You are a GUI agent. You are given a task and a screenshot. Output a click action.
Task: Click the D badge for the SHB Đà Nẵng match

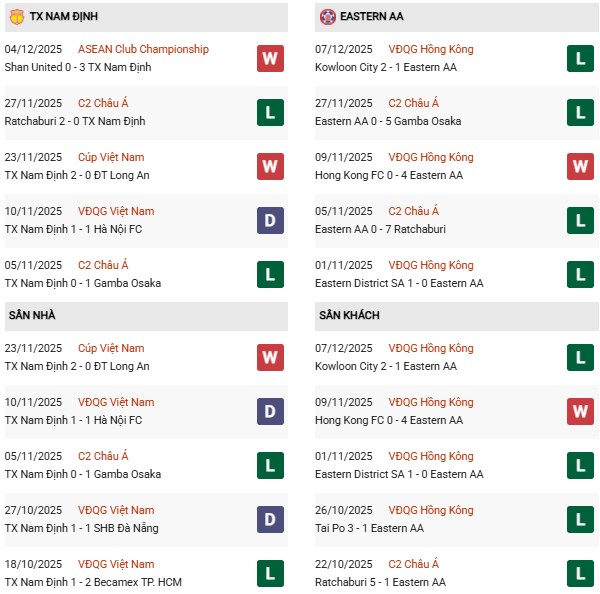coord(270,518)
